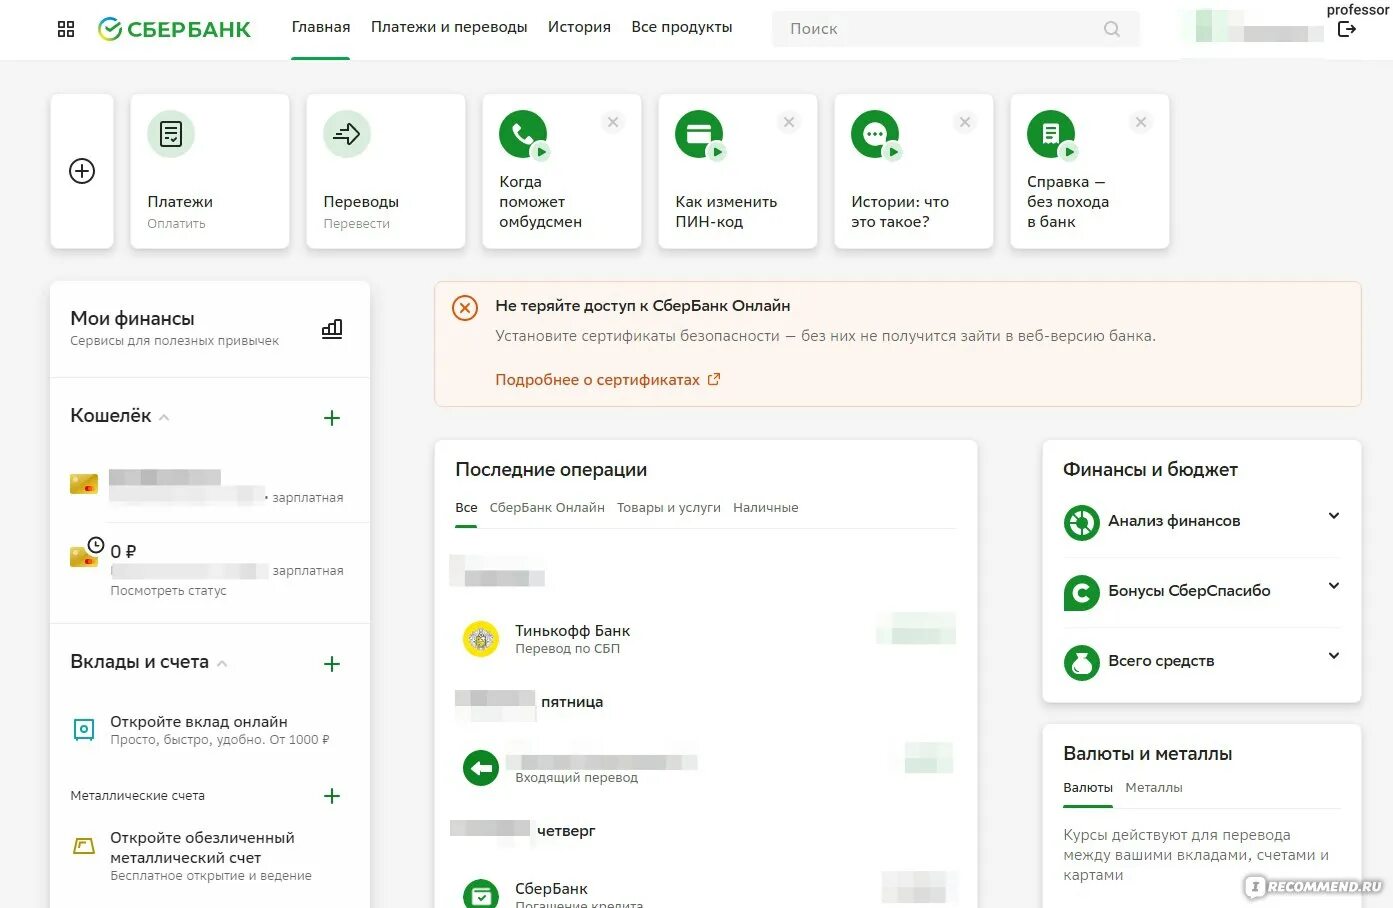This screenshot has width=1393, height=908.
Task: Open the ombudsman phone story icon
Action: [x=524, y=134]
